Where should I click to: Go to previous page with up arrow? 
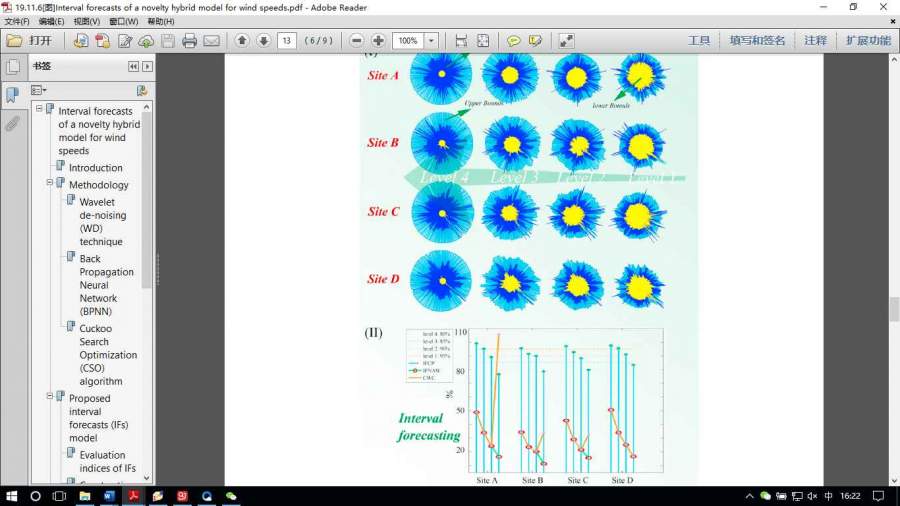[242, 41]
